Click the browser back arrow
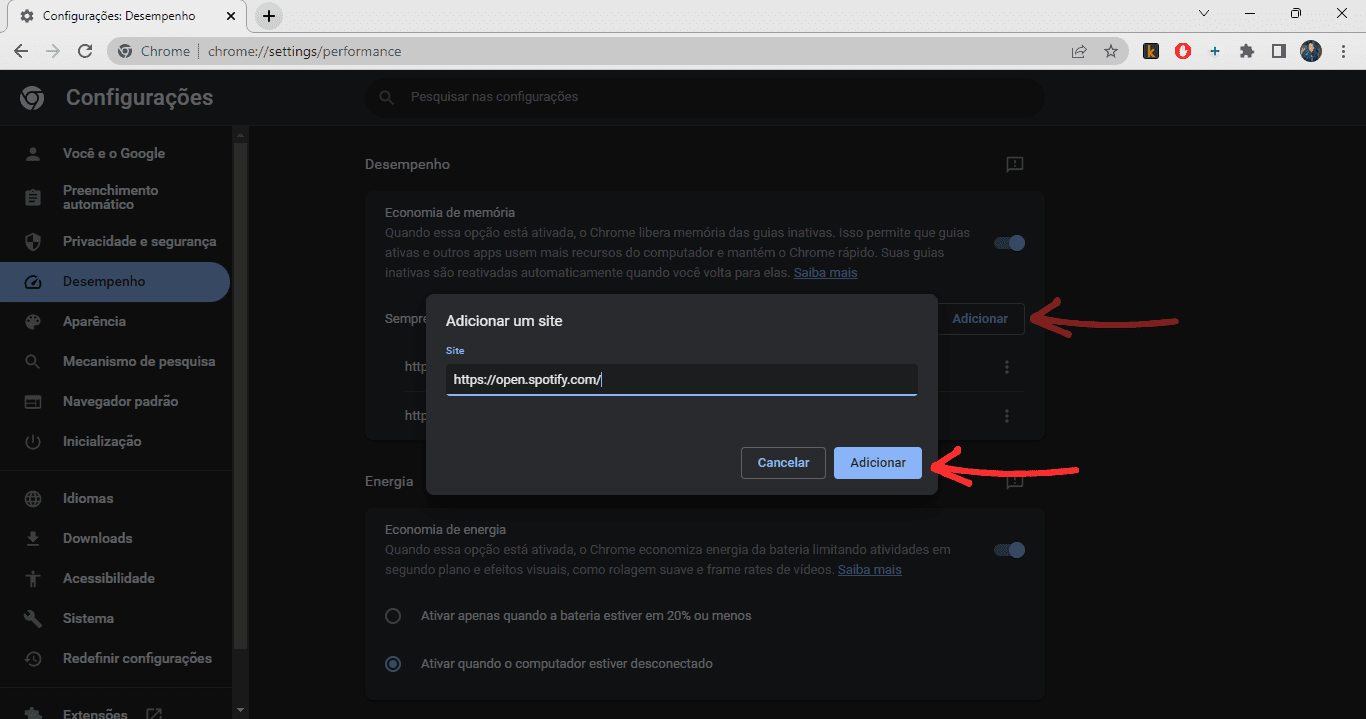This screenshot has height=719, width=1366. [x=21, y=51]
